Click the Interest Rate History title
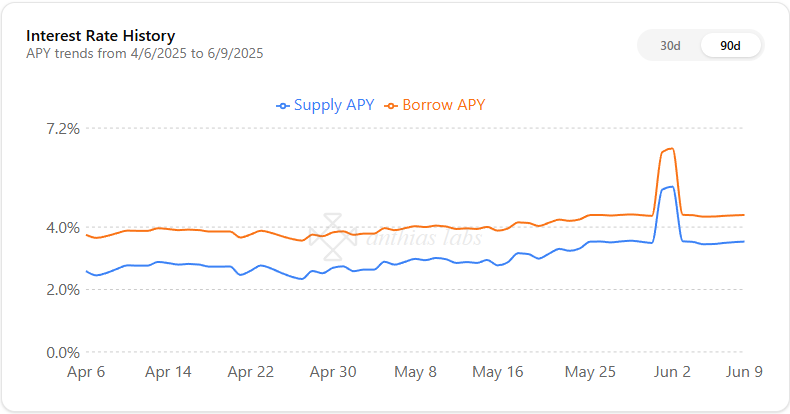Image resolution: width=790 pixels, height=414 pixels. point(101,36)
